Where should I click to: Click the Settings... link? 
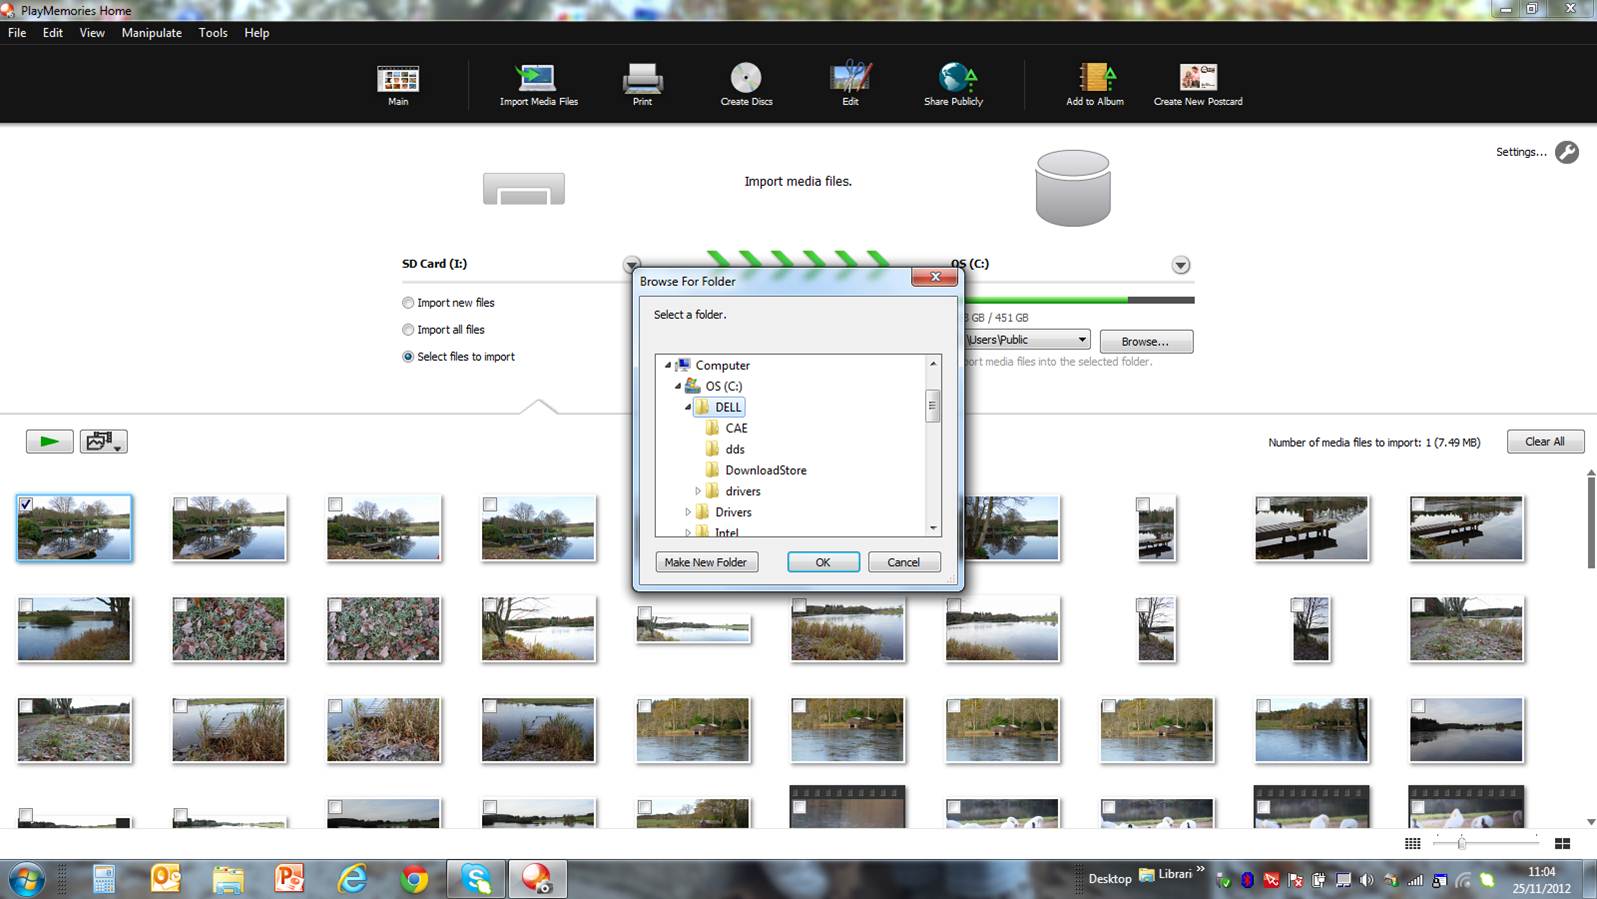1521,152
